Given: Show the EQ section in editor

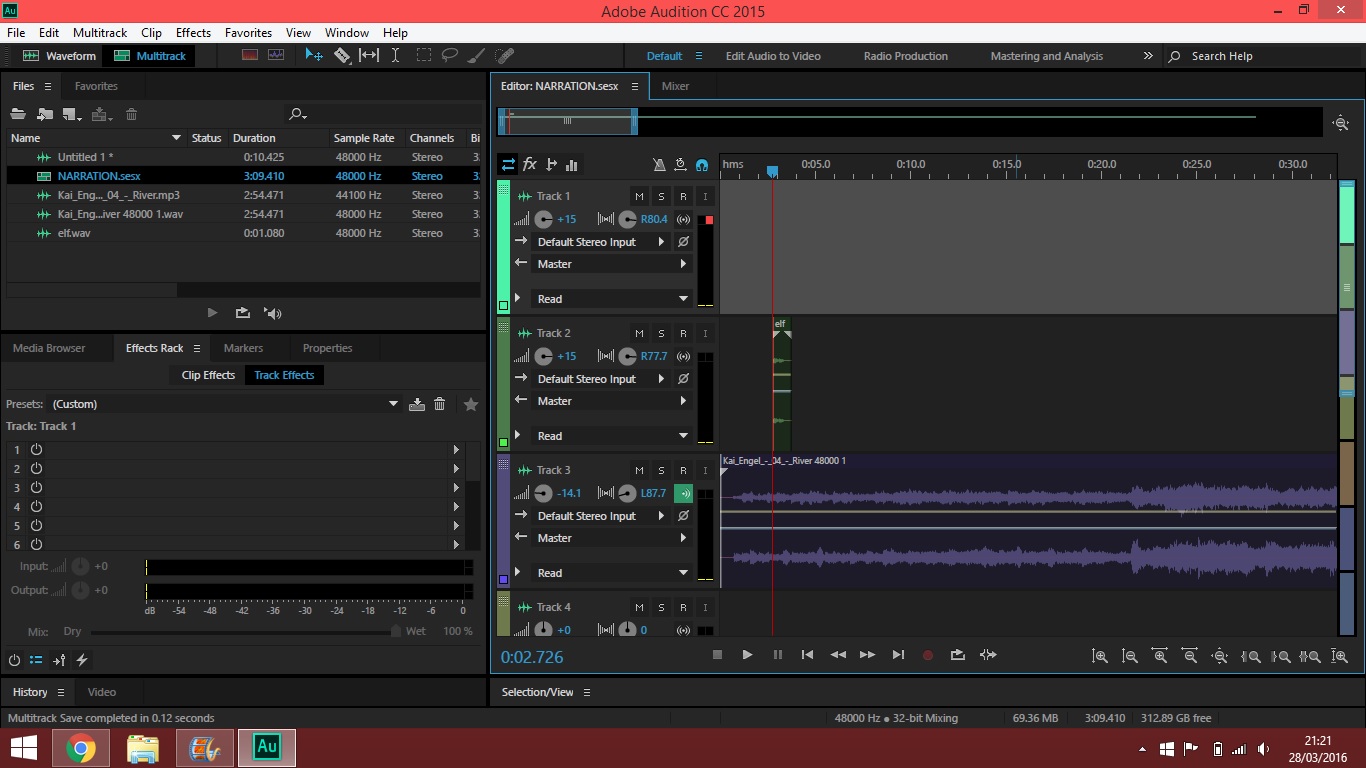Looking at the screenshot, I should point(572,164).
